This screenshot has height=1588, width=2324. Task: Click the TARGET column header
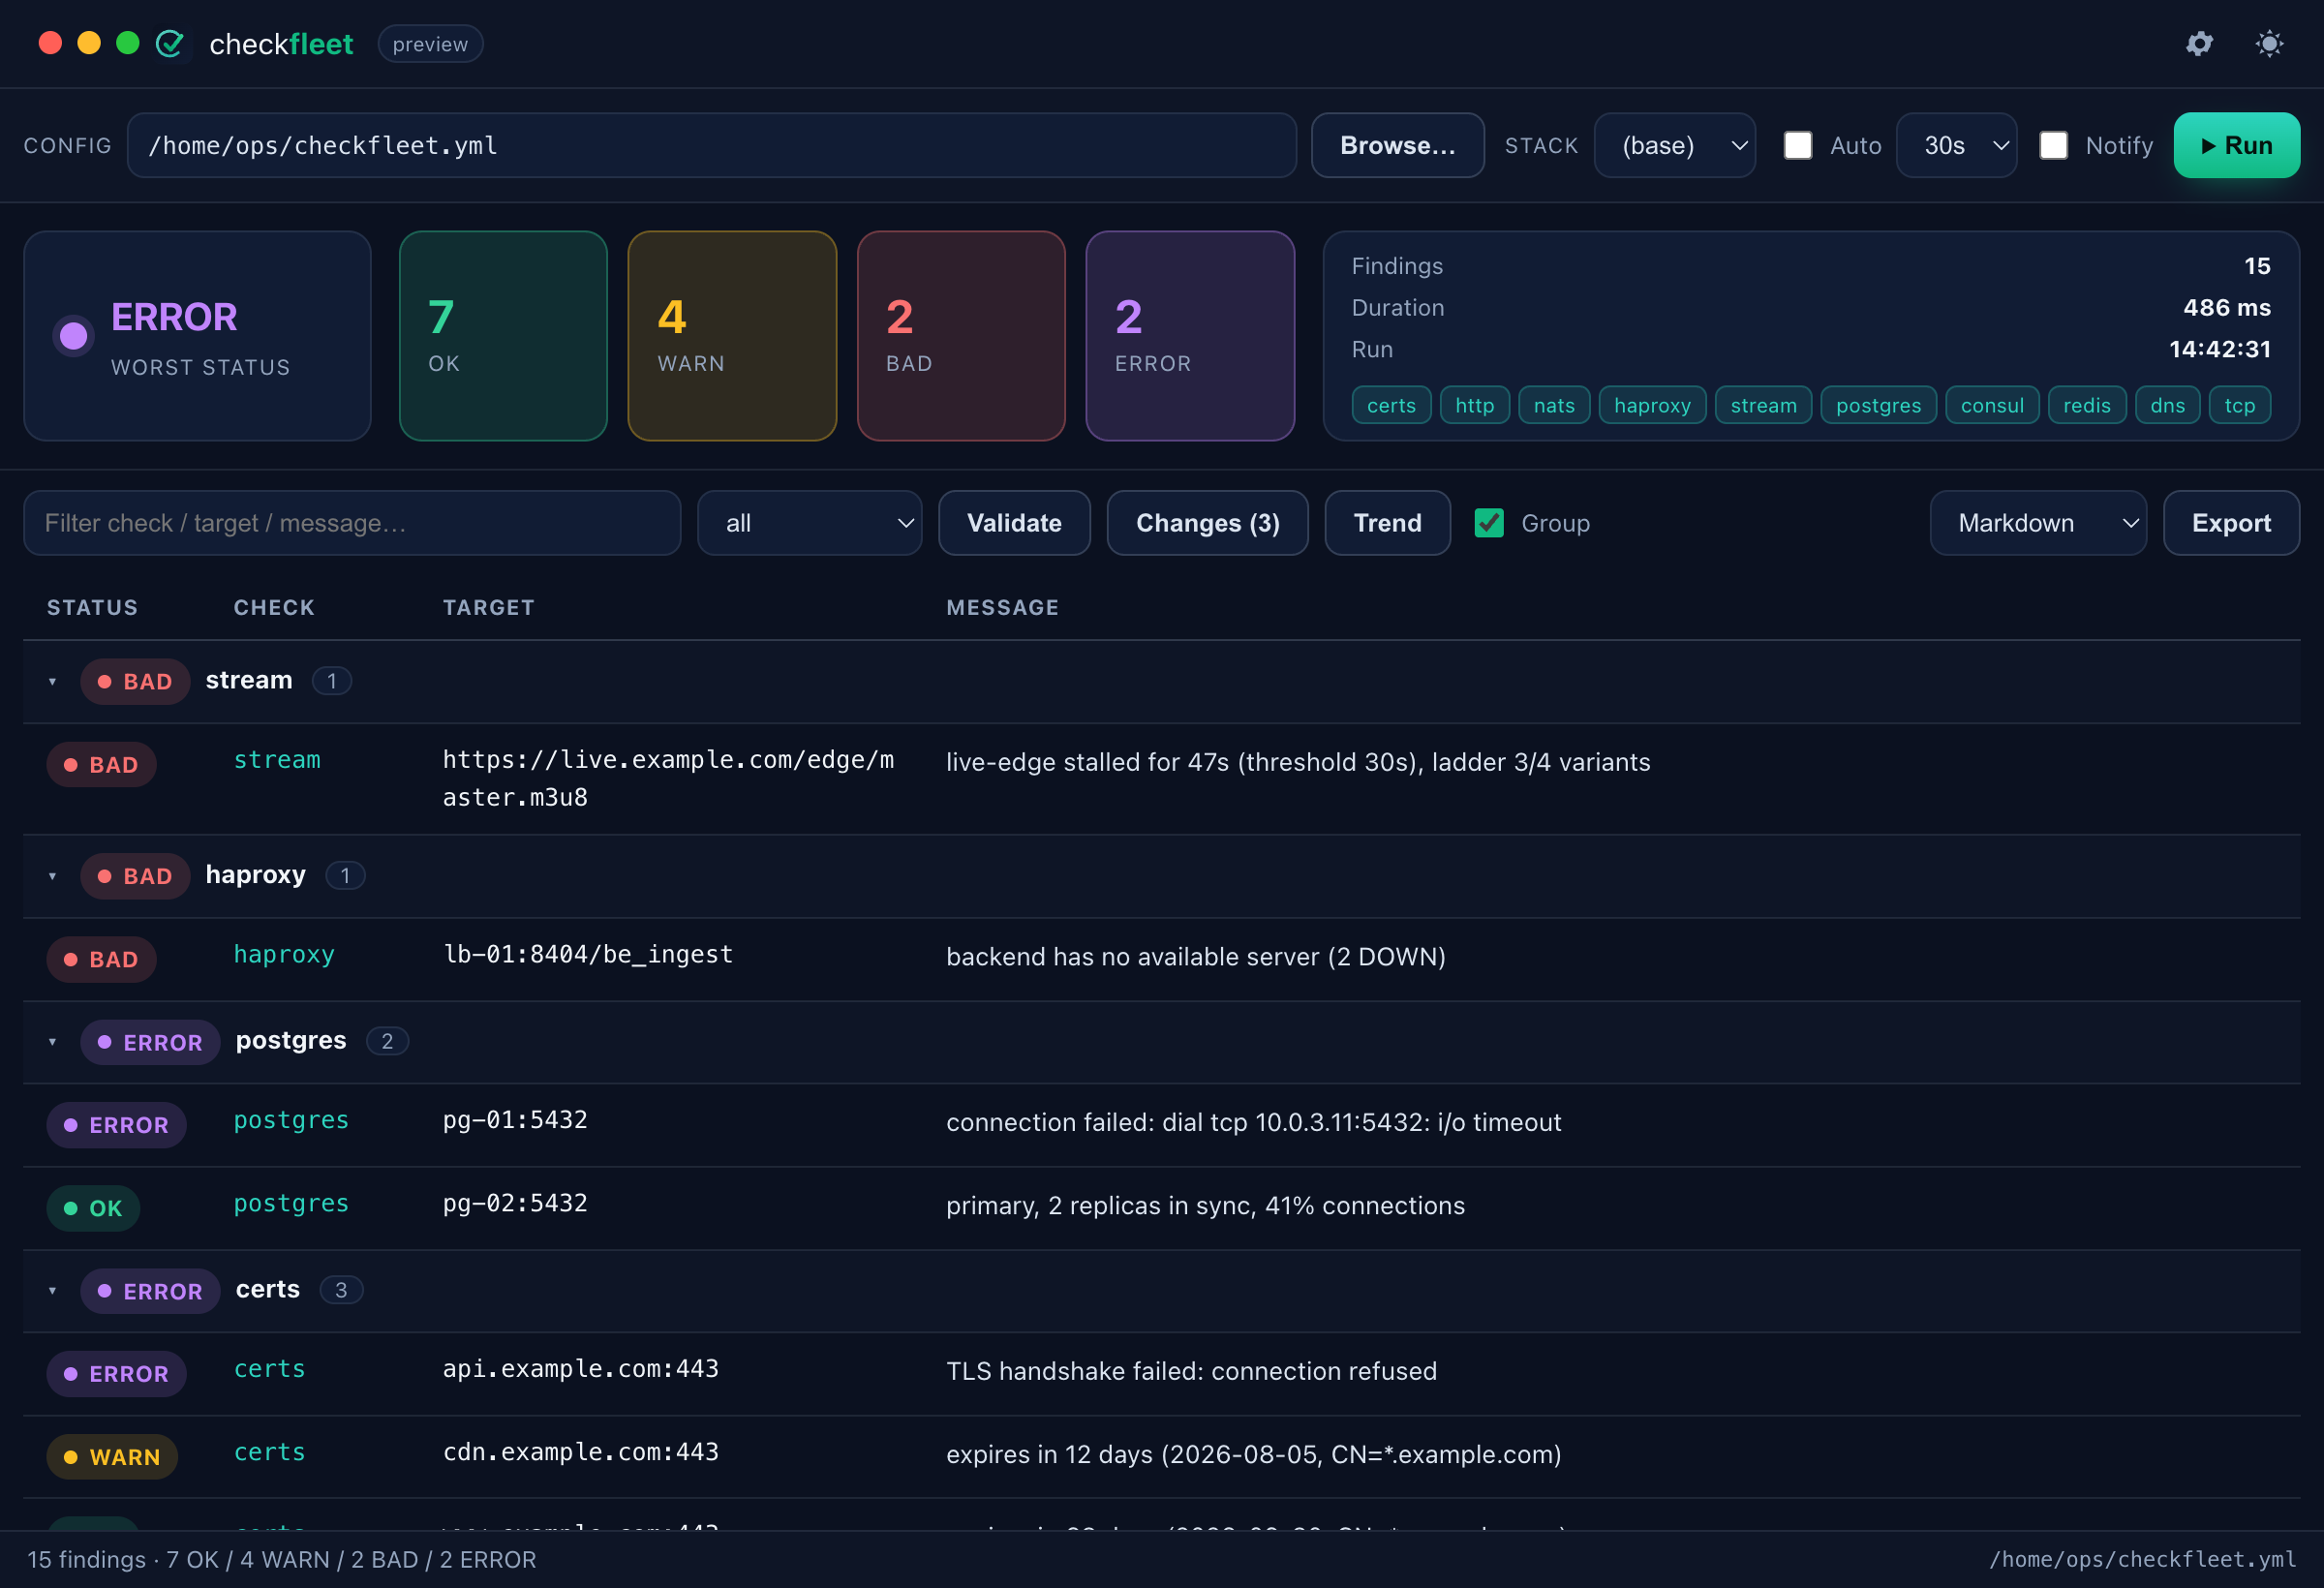(x=489, y=607)
